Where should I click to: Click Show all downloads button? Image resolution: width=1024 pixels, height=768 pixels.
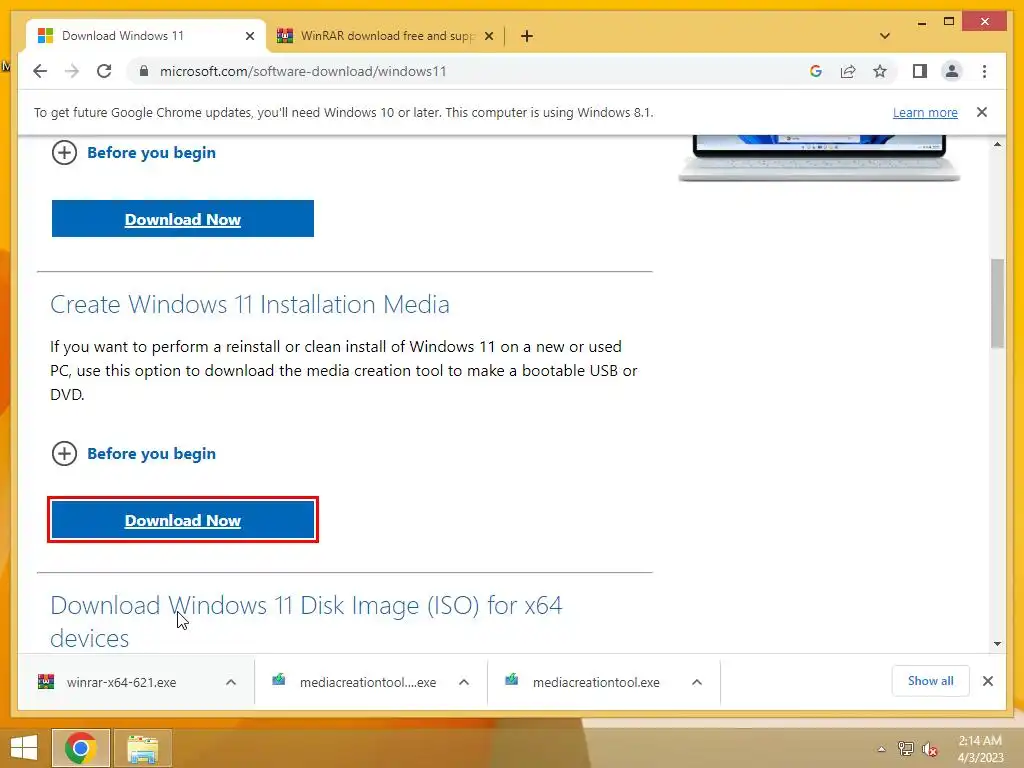tap(930, 681)
